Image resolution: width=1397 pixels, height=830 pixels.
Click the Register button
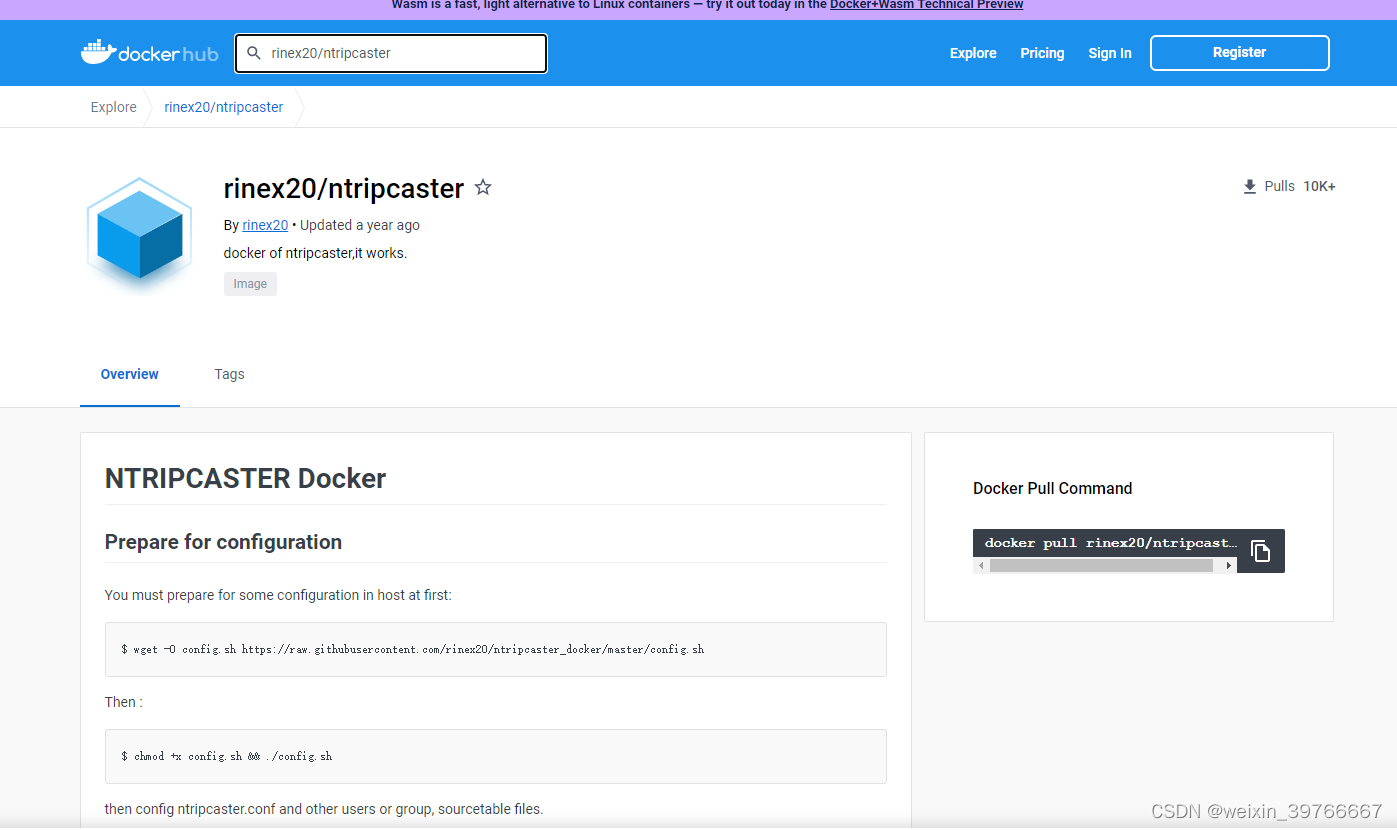1239,53
